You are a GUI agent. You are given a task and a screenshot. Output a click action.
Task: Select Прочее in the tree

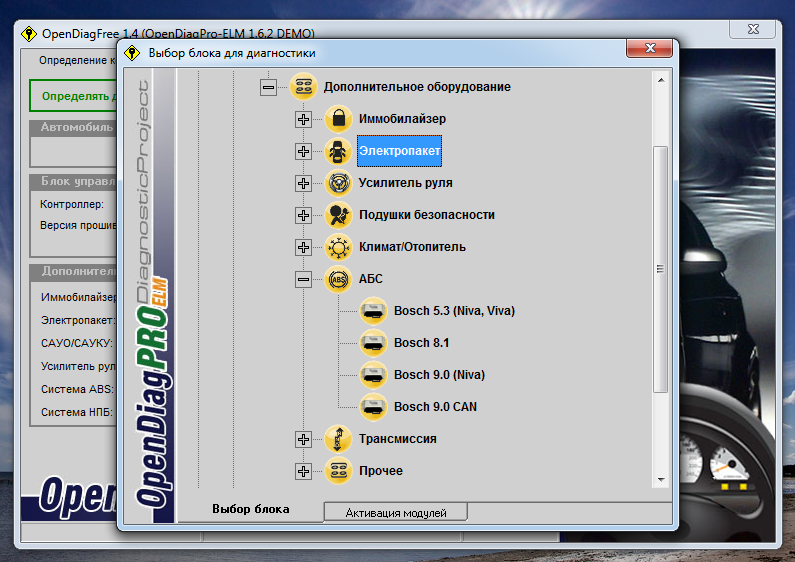coord(381,471)
